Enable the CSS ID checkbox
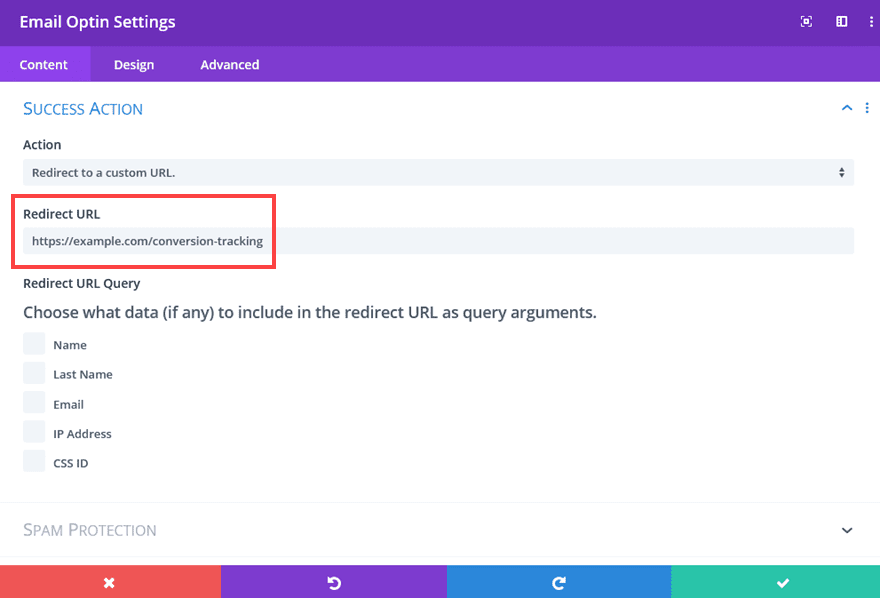Image resolution: width=880 pixels, height=598 pixels. (x=33, y=462)
